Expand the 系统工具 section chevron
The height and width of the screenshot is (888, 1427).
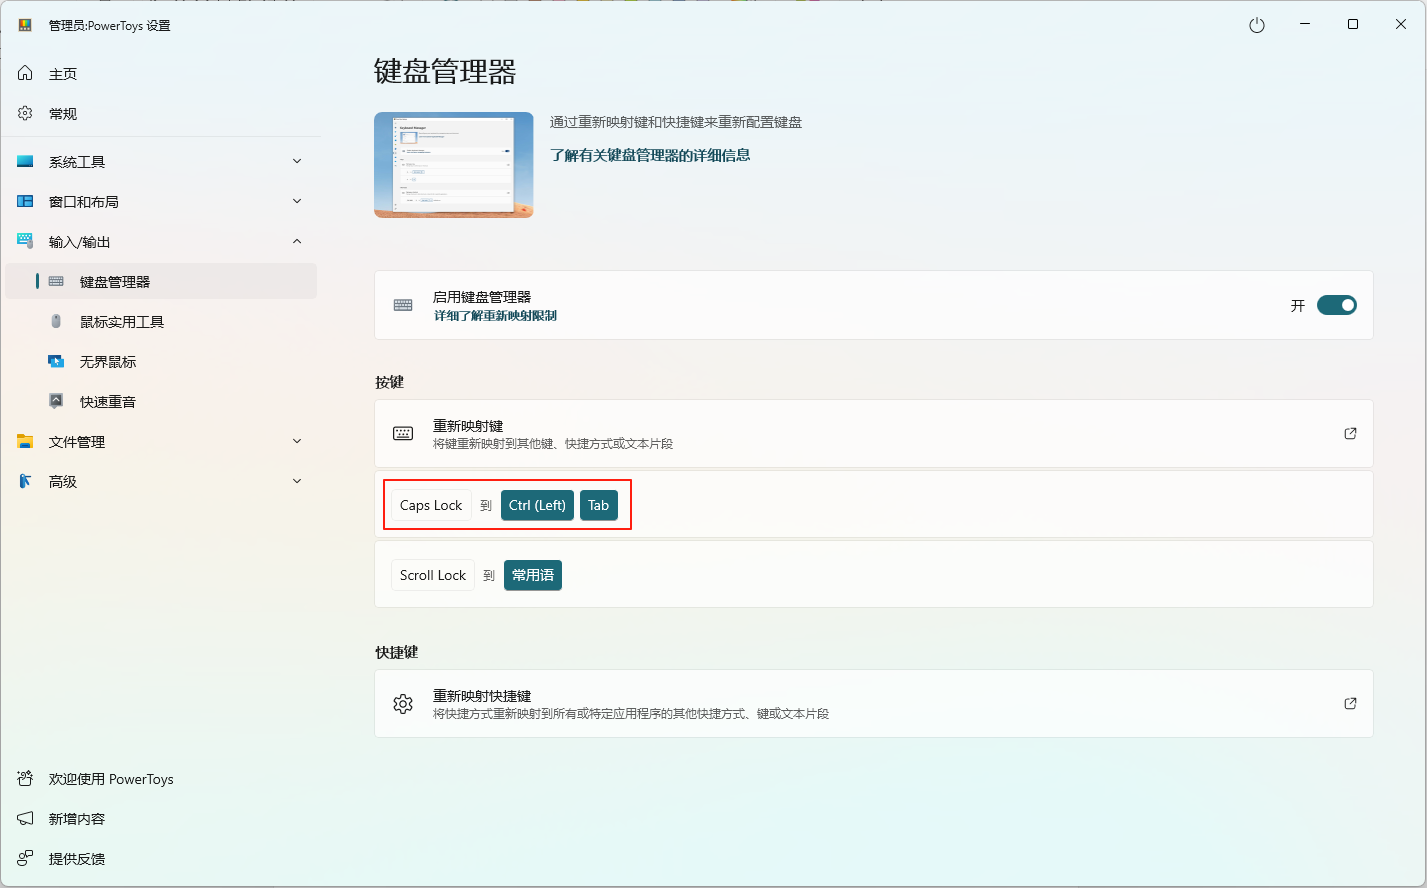(x=297, y=161)
